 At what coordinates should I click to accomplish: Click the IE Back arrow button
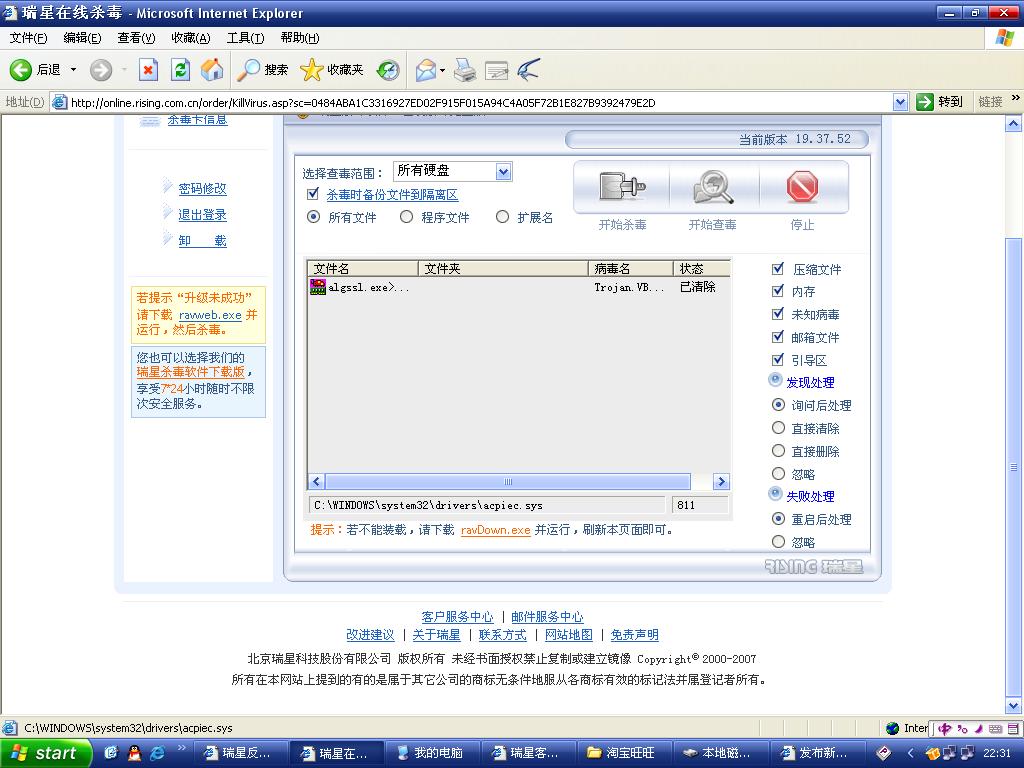point(20,70)
